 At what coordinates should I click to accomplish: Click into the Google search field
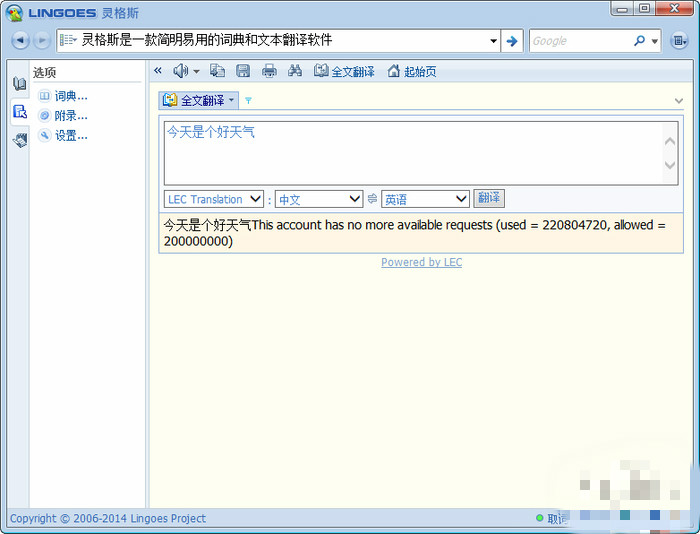tap(579, 41)
